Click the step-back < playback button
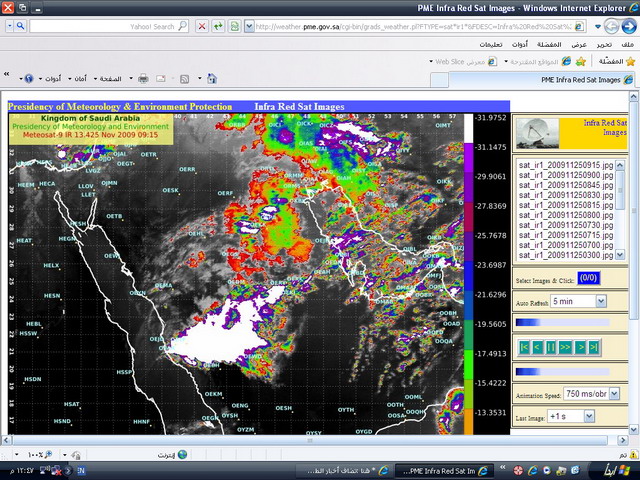 click(537, 347)
